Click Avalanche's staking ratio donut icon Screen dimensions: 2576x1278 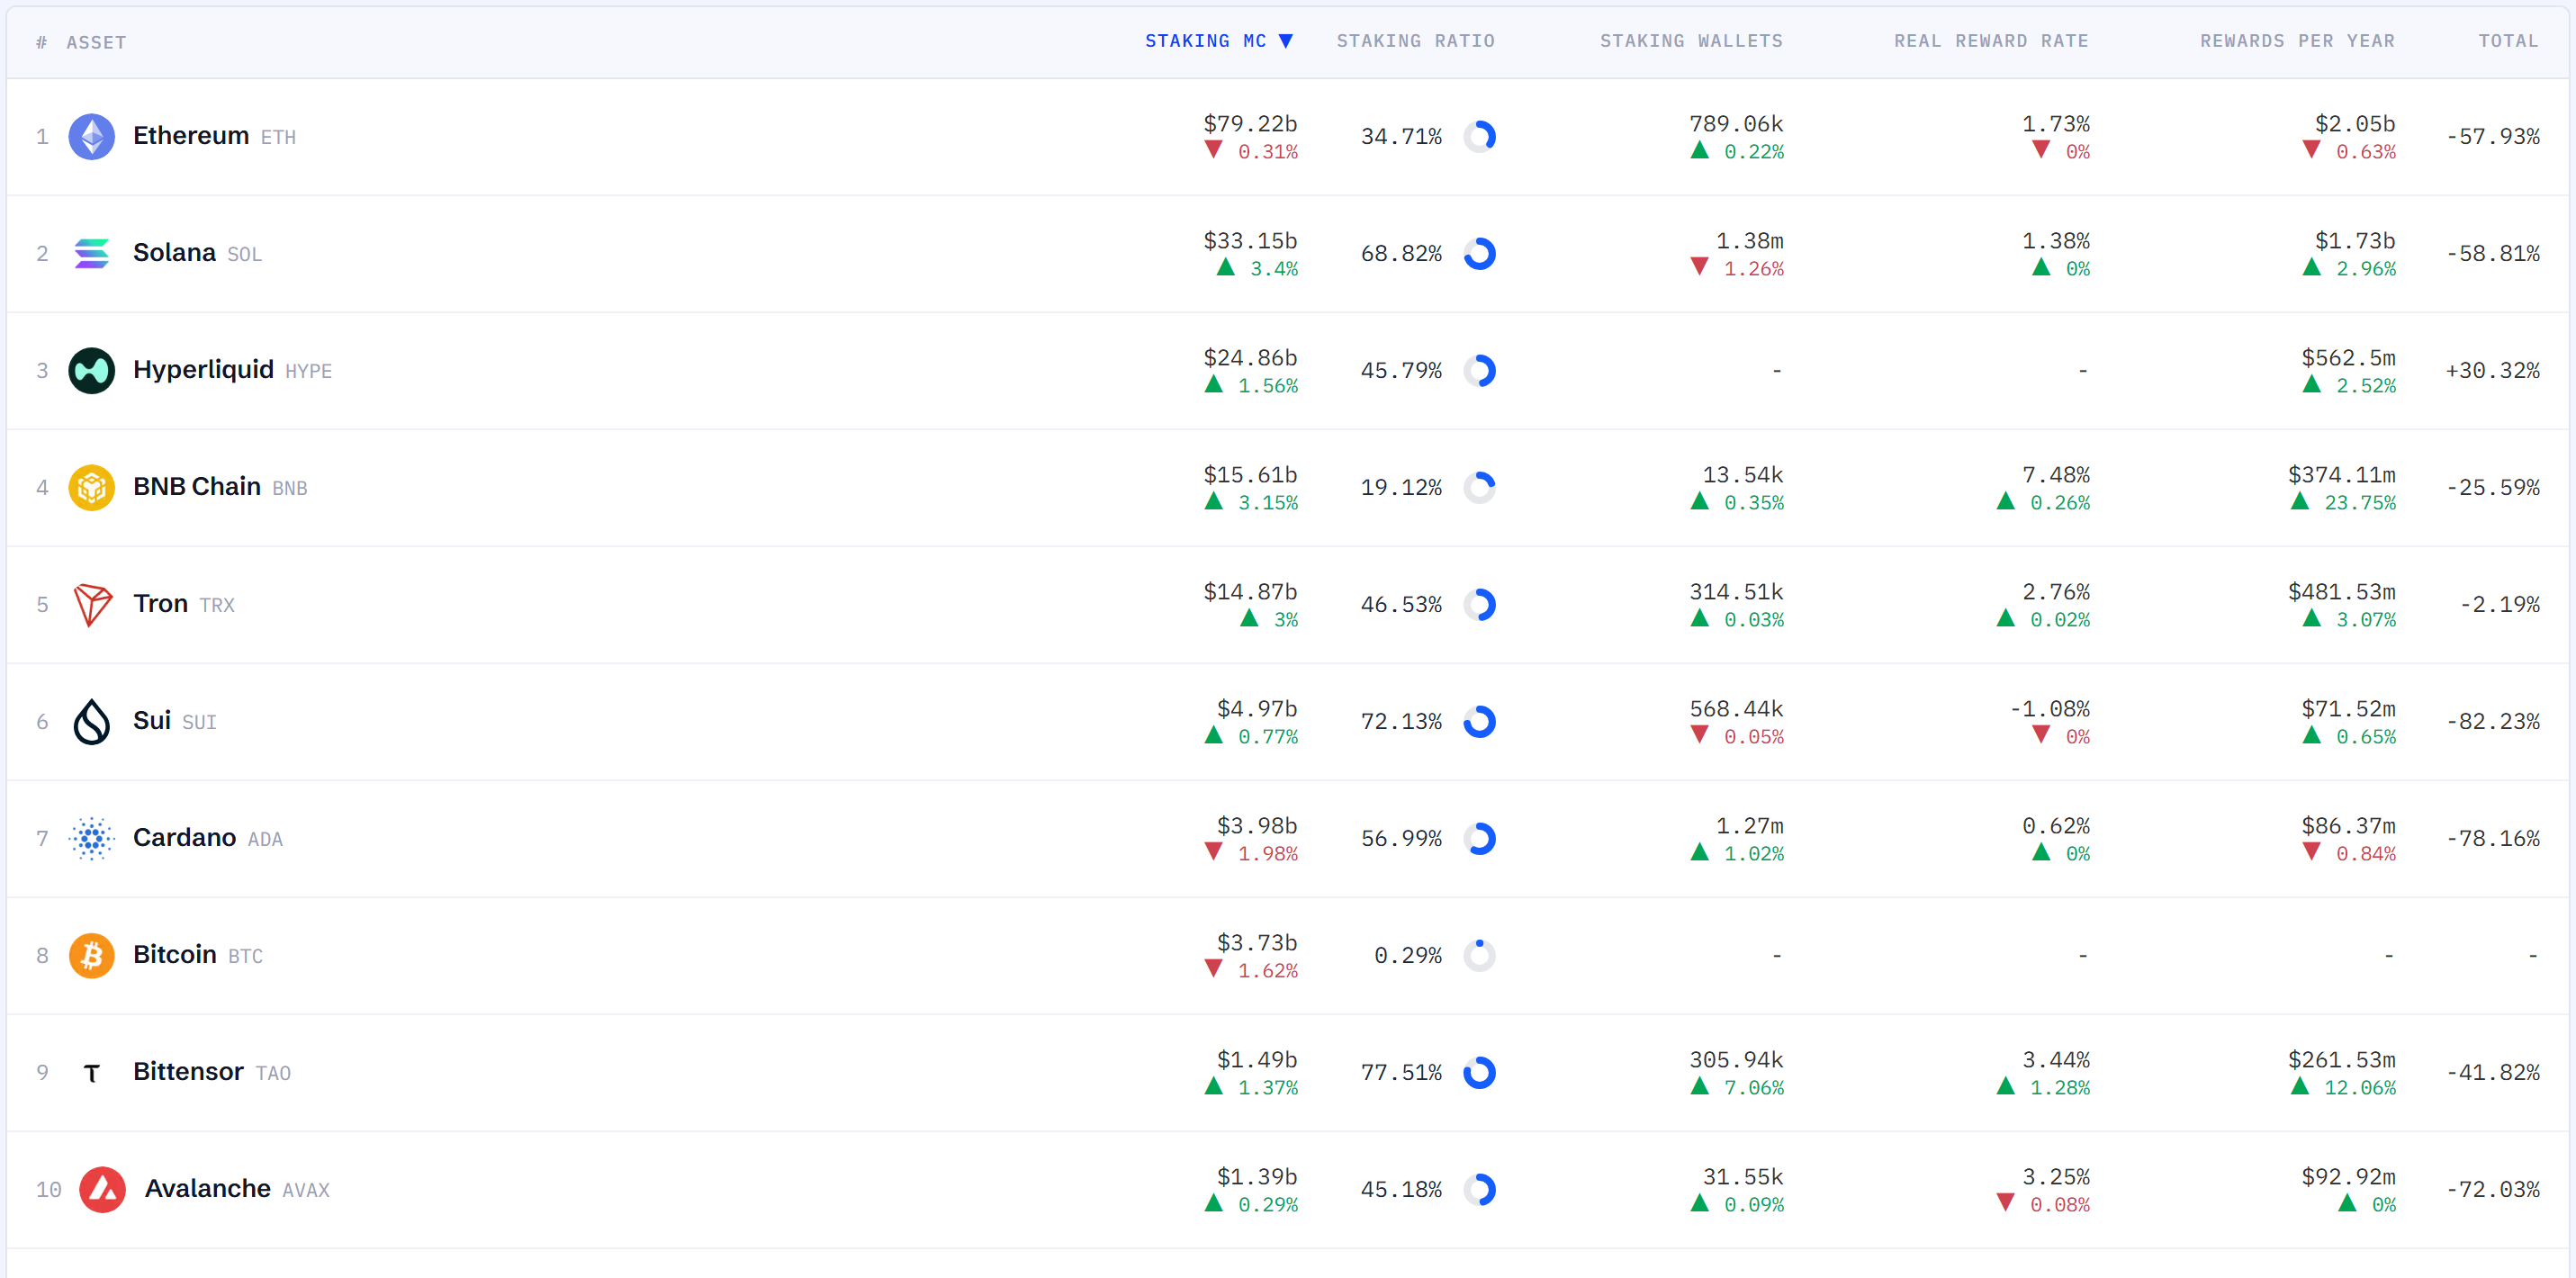[x=1479, y=1189]
